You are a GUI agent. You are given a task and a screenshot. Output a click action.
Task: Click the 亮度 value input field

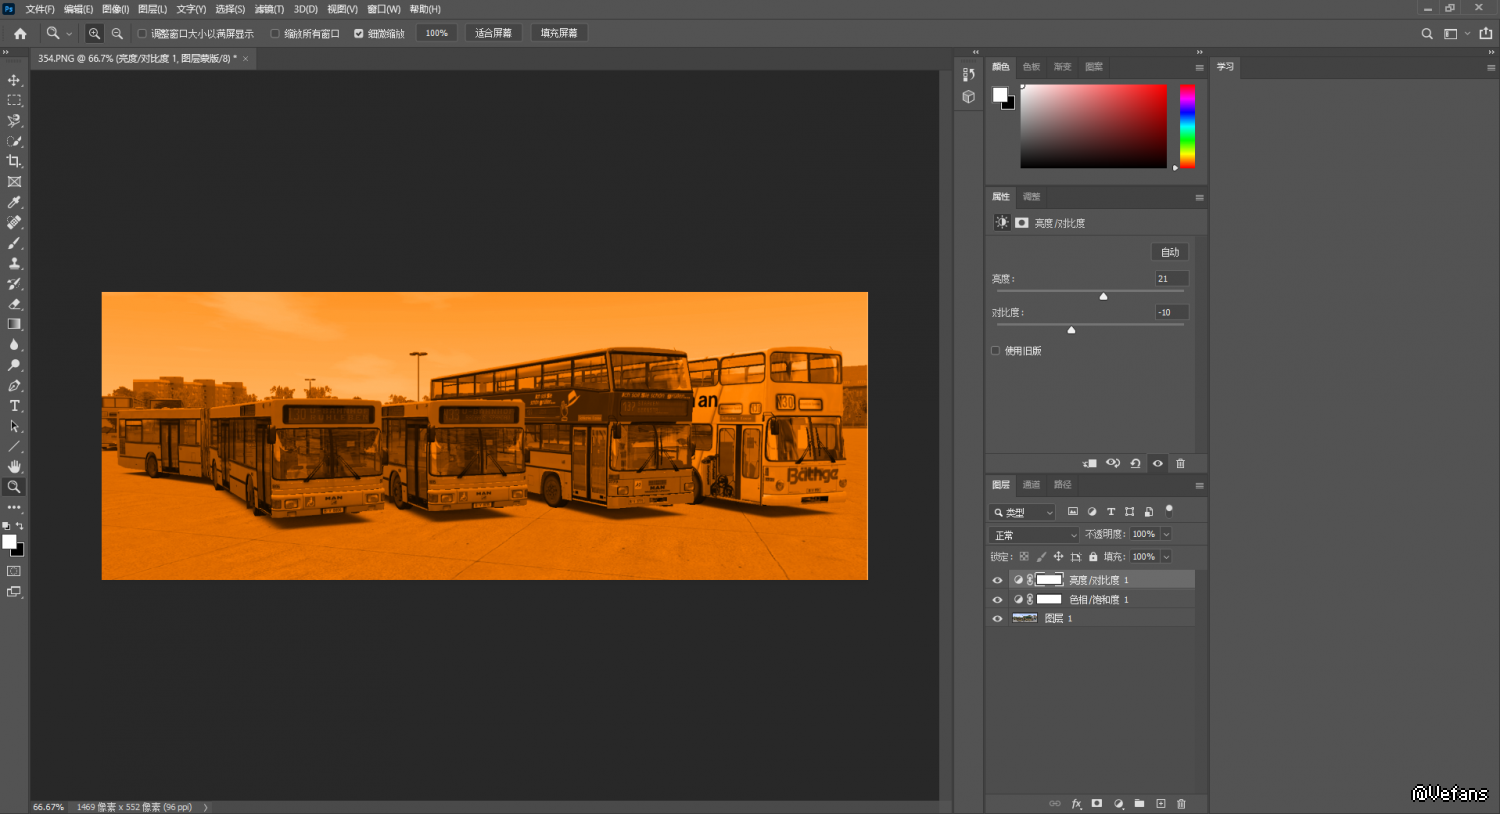click(x=1171, y=279)
